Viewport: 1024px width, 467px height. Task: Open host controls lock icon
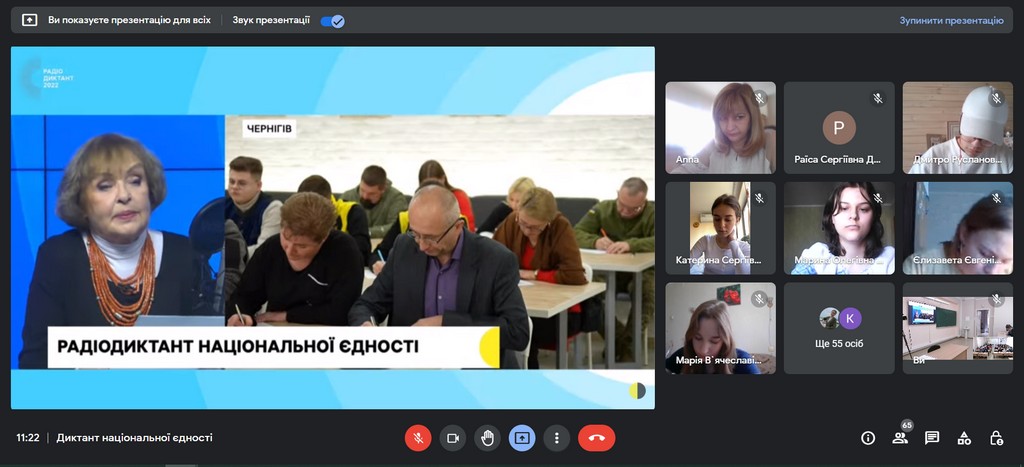point(996,438)
